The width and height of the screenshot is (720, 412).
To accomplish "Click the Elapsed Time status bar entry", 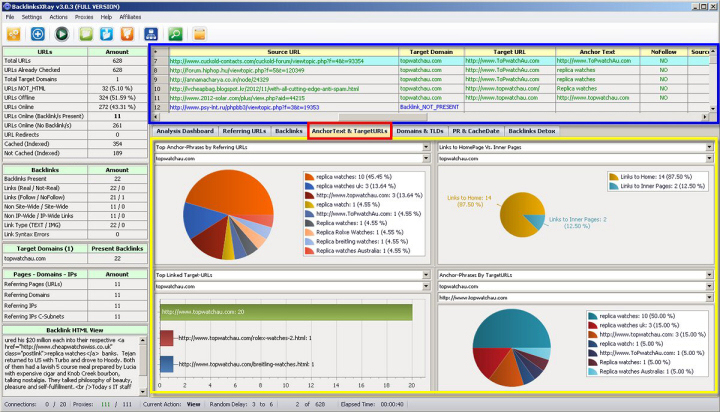I will pyautogui.click(x=372, y=405).
